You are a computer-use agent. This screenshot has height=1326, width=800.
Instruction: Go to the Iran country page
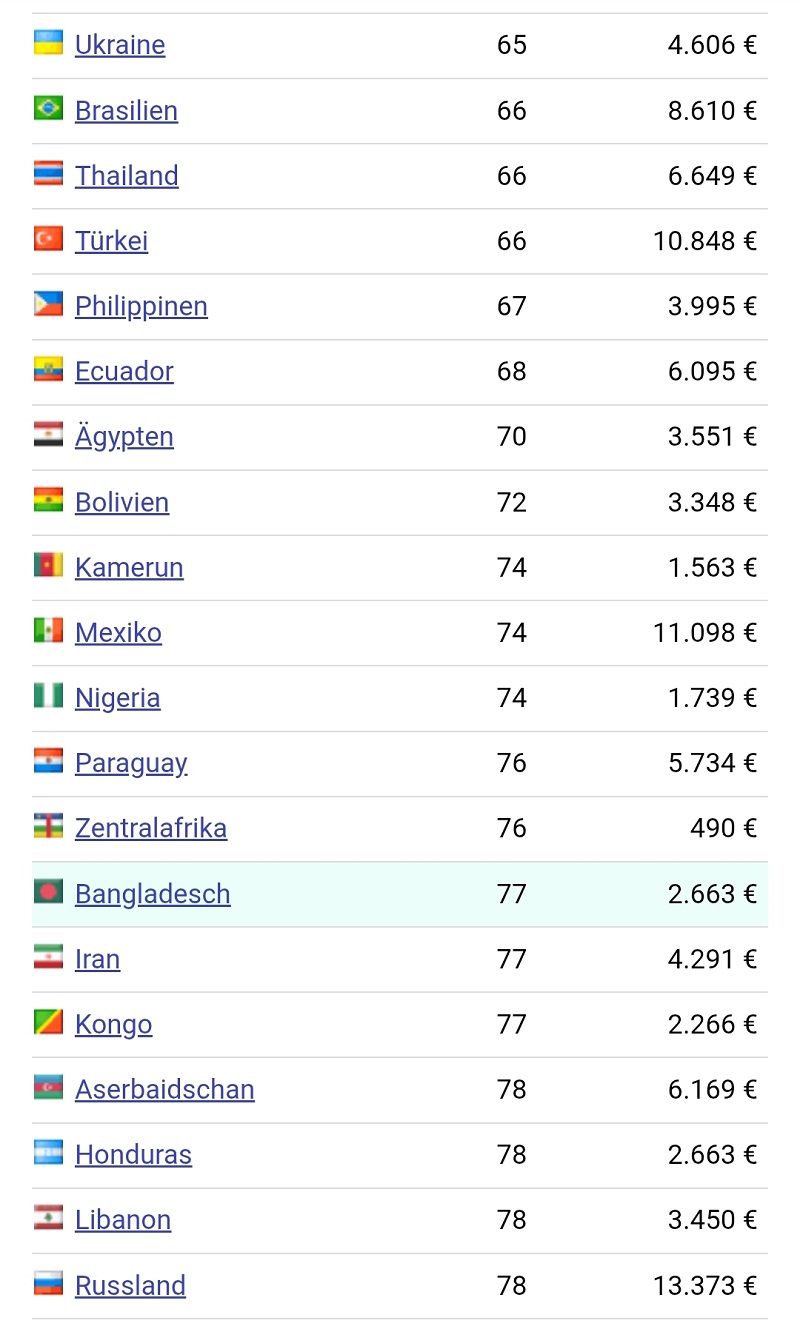tap(97, 959)
